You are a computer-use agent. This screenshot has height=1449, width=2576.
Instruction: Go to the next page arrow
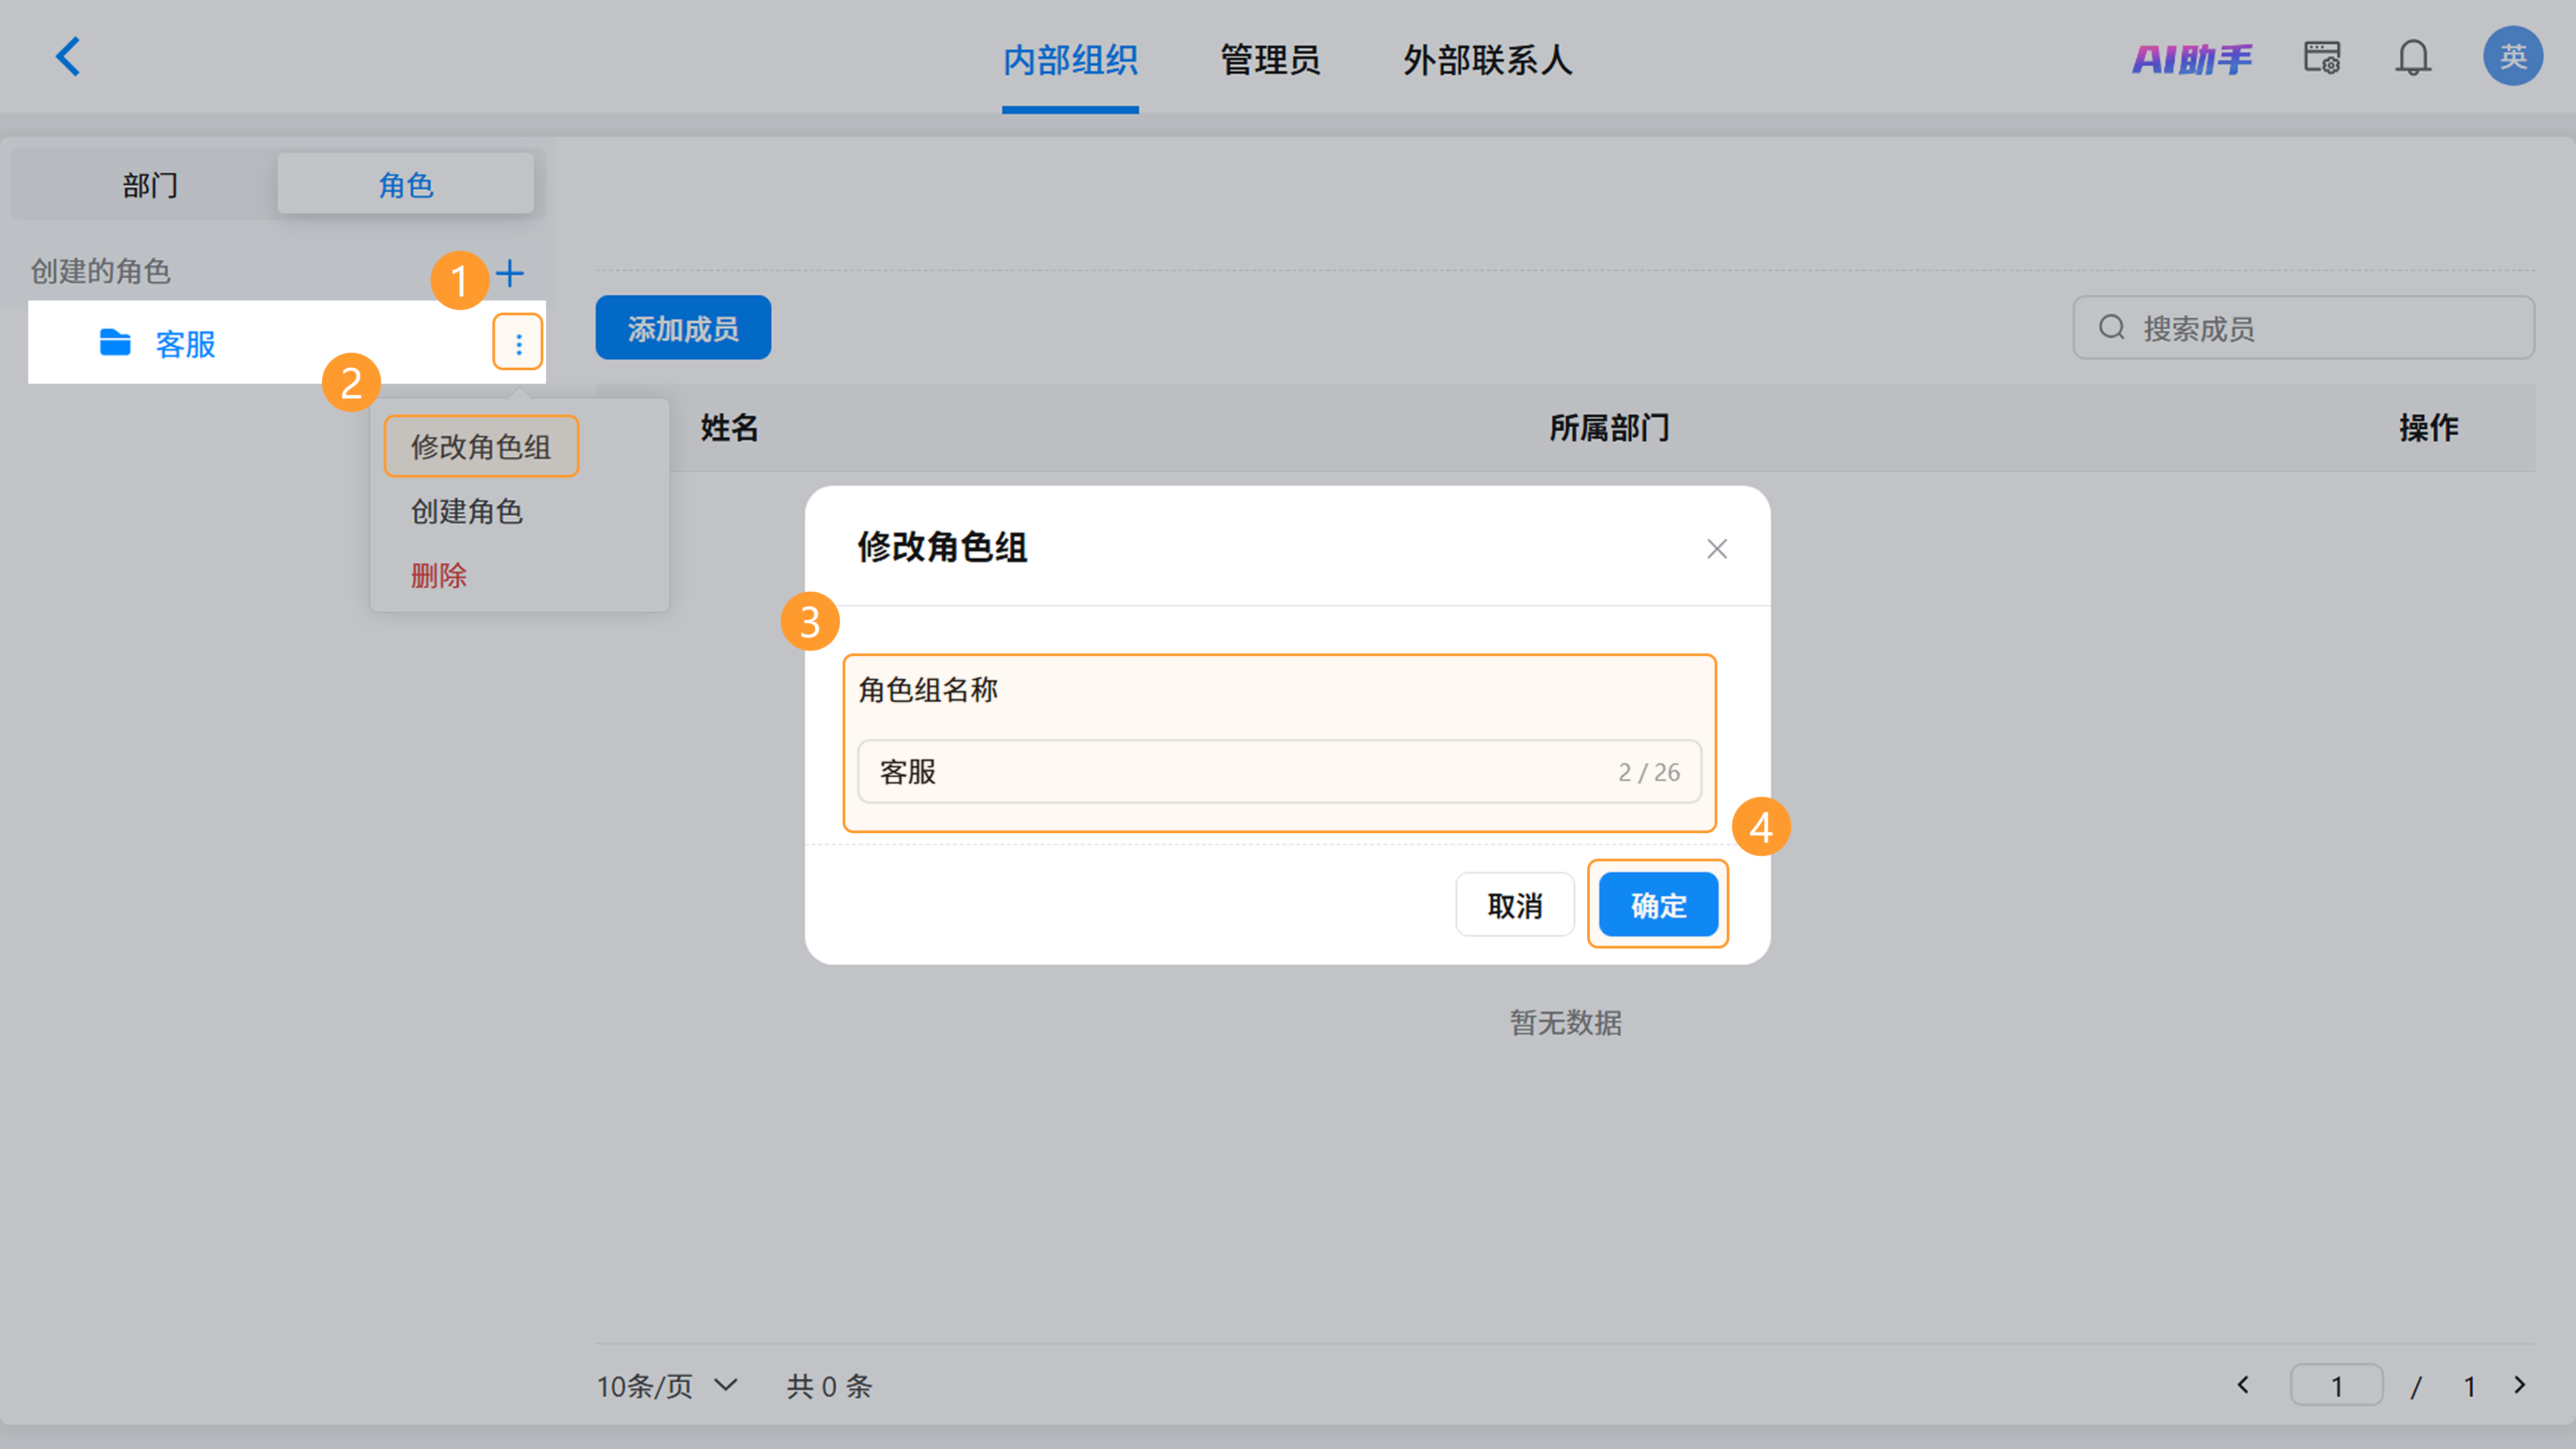(2519, 1385)
